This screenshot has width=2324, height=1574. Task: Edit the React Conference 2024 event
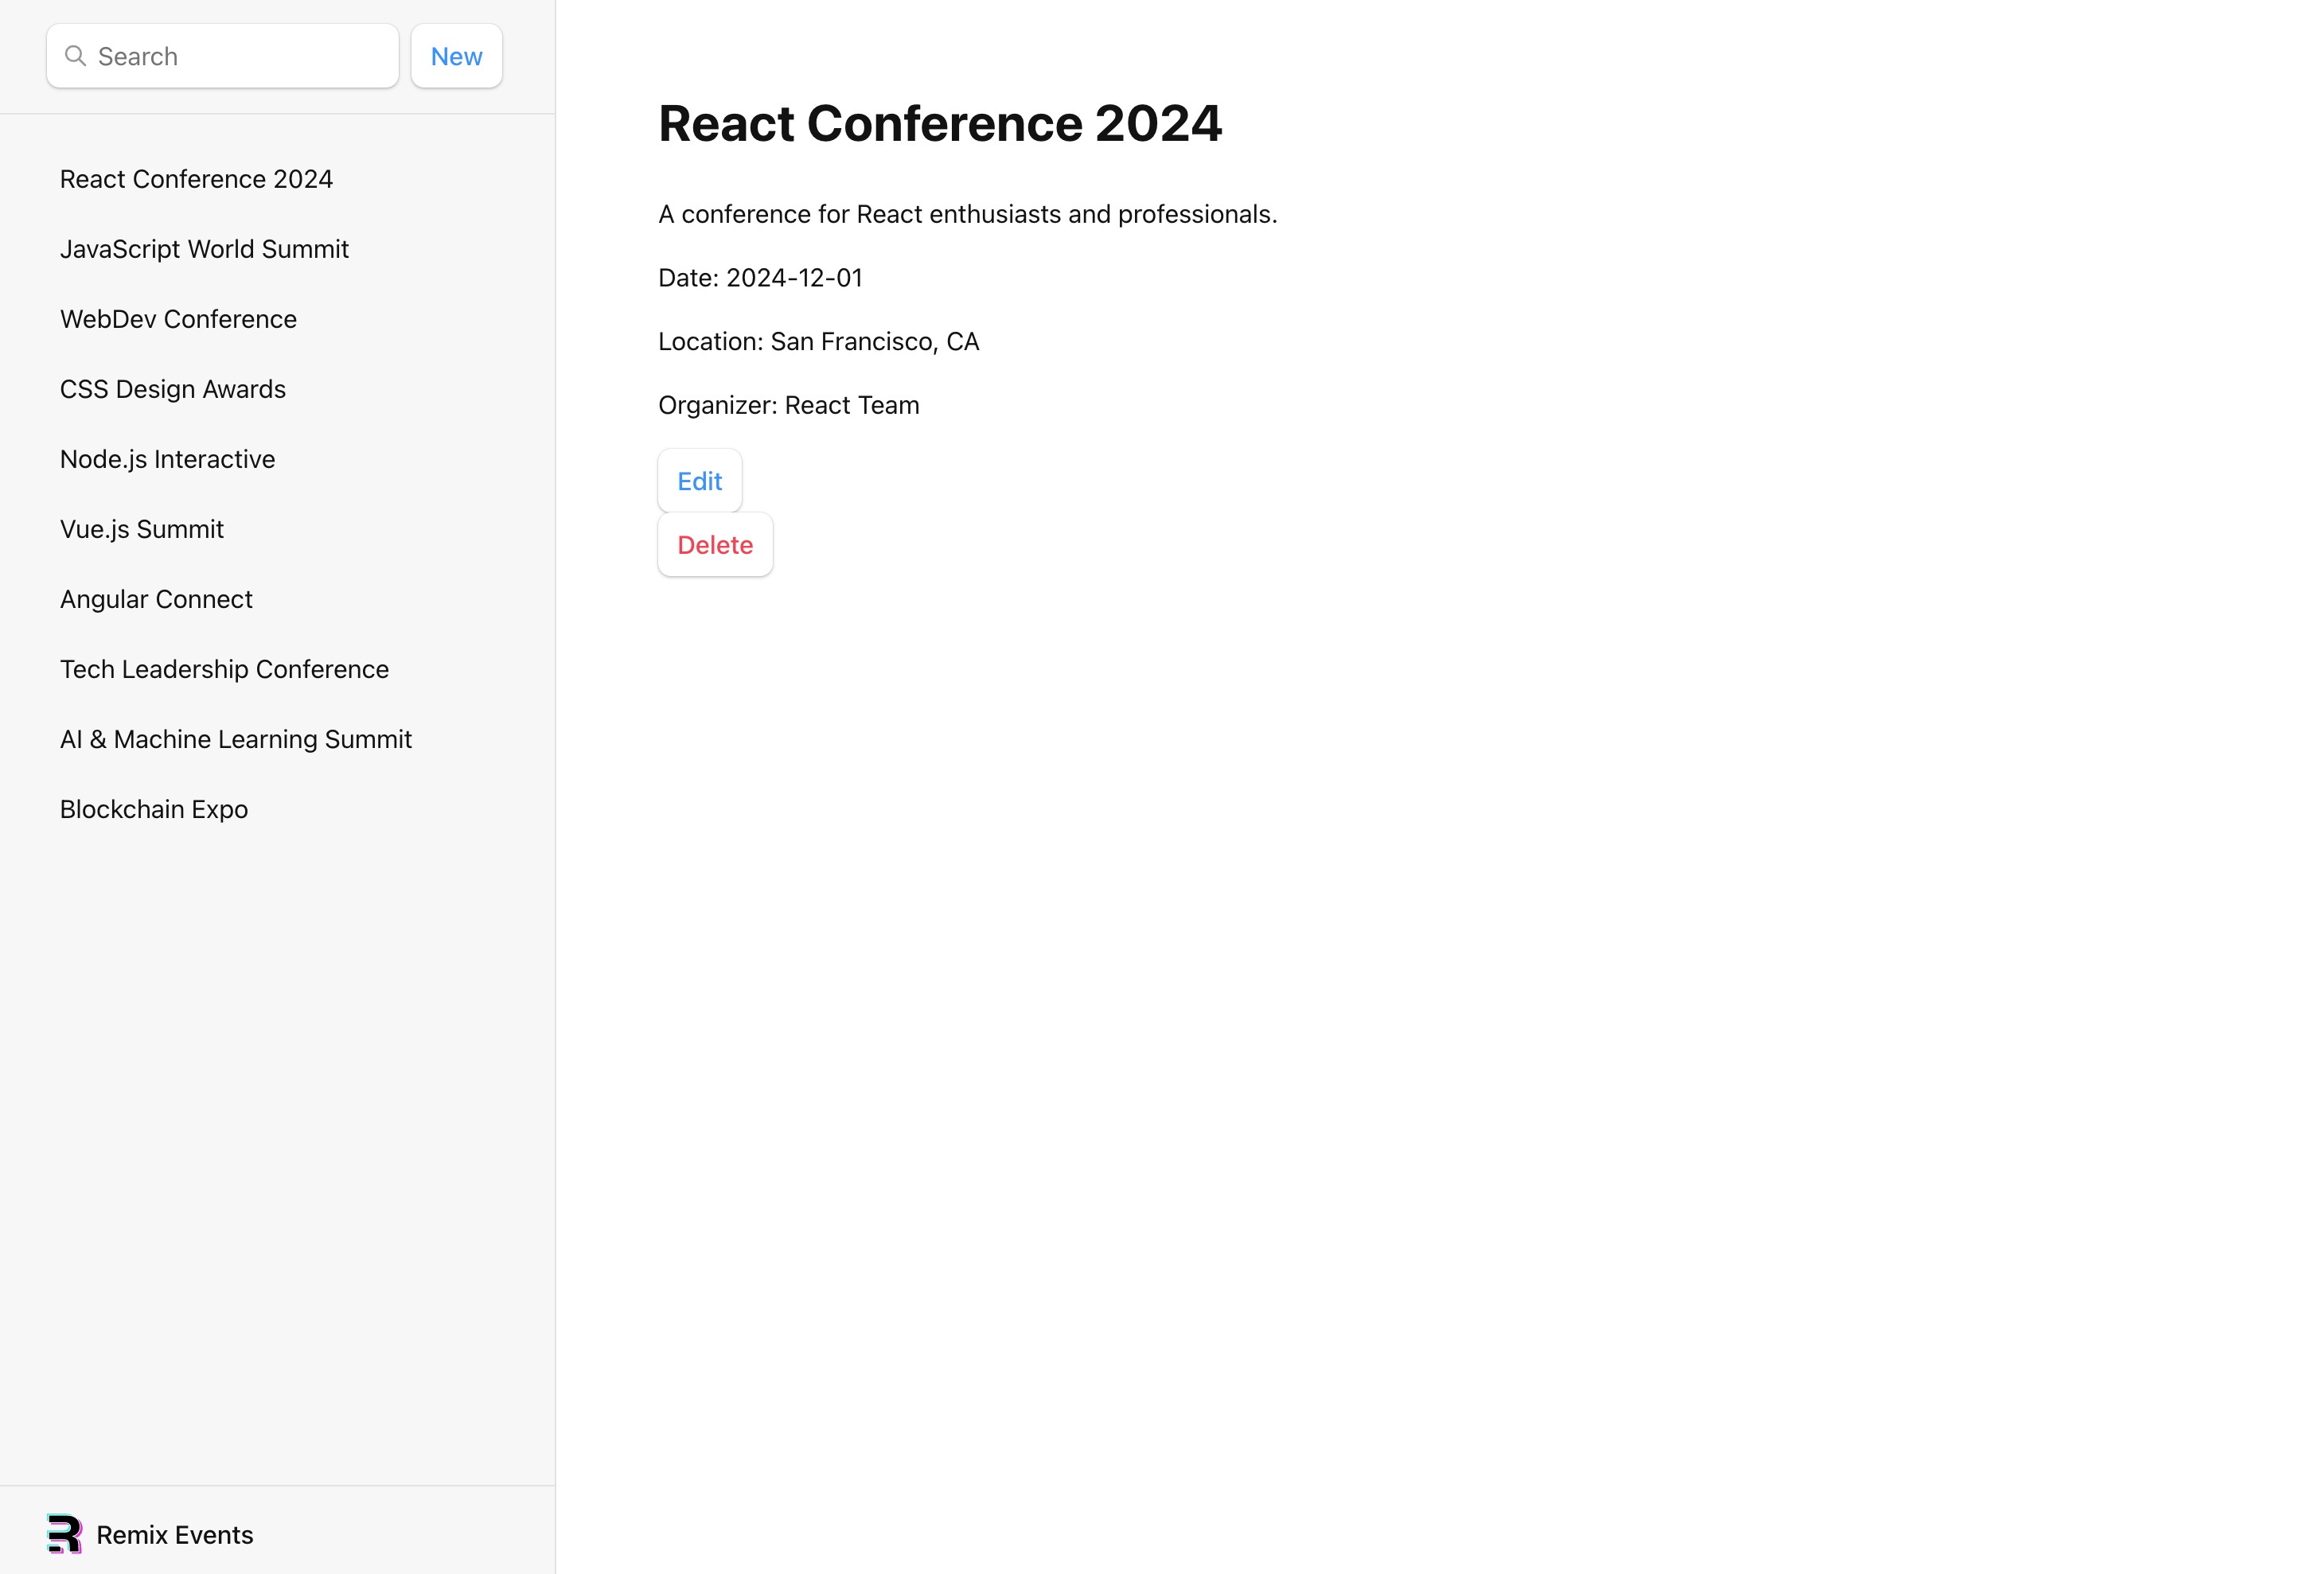point(700,481)
